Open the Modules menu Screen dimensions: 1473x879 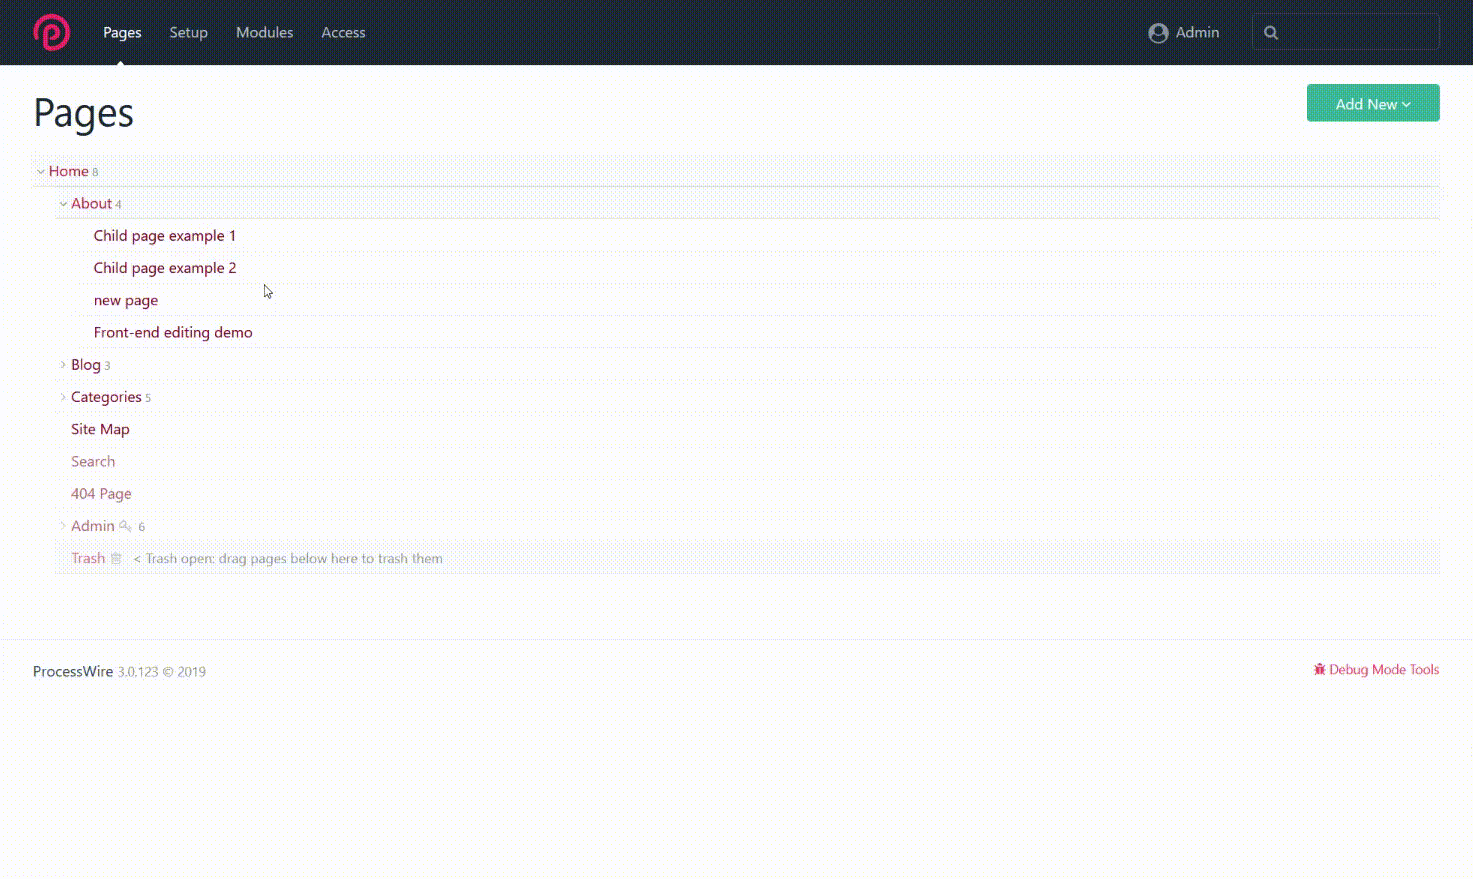click(x=264, y=33)
